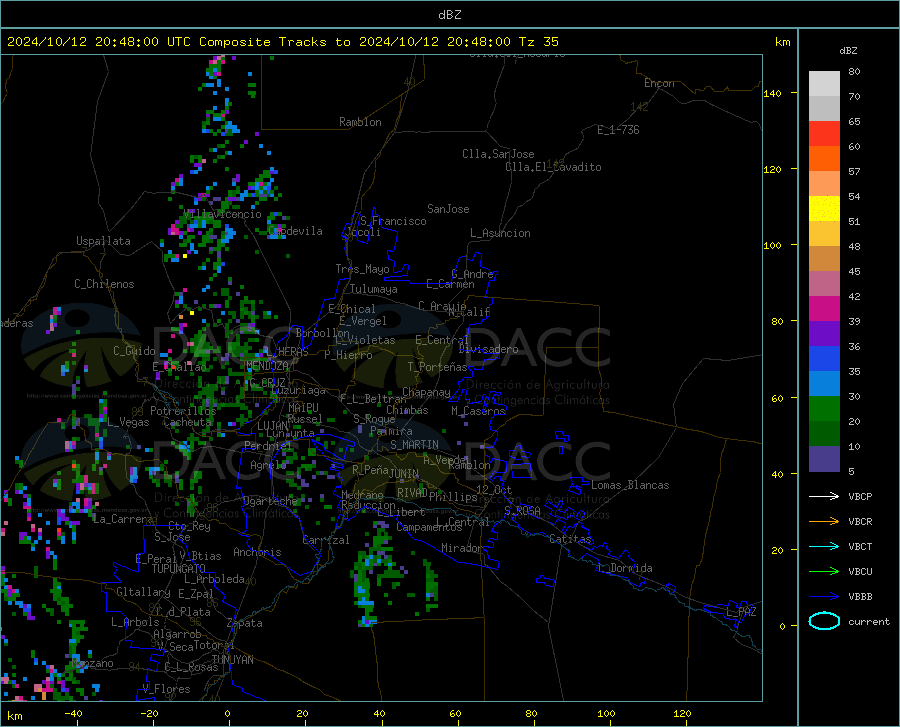Click the cyan VBCT arrow in legend
Image resolution: width=900 pixels, height=727 pixels.
click(824, 546)
